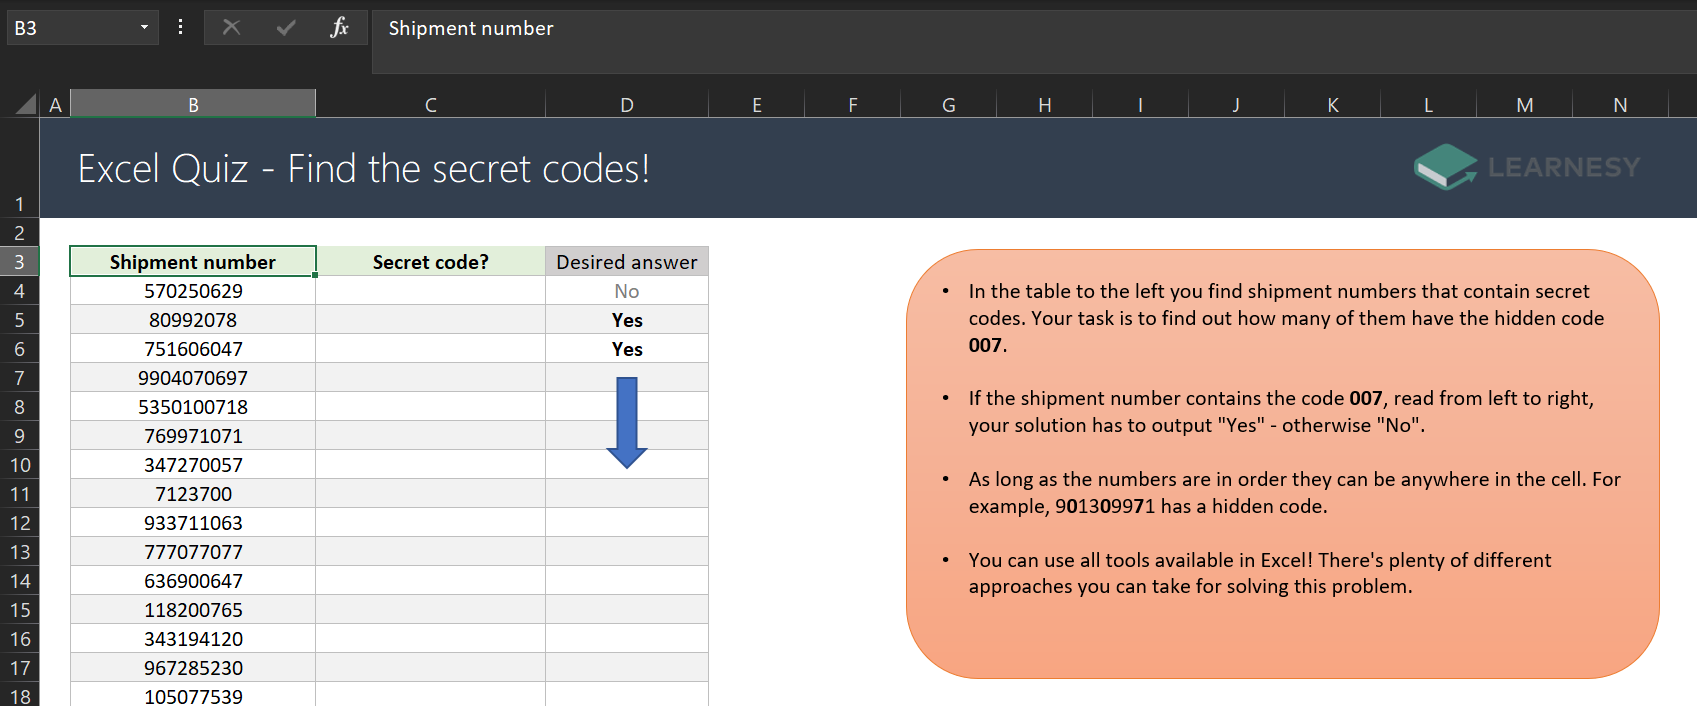Click the Name Box showing B3
The width and height of the screenshot is (1697, 706).
[70, 28]
